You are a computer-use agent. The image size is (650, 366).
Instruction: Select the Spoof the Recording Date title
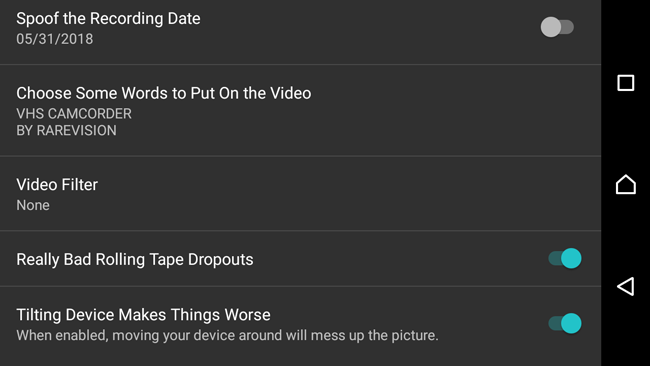[x=108, y=19]
